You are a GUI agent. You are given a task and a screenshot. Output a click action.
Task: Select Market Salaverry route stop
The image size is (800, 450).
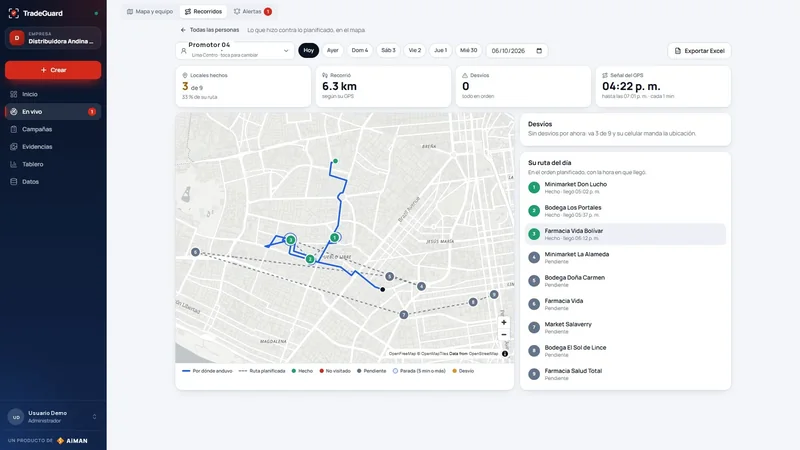click(626, 328)
